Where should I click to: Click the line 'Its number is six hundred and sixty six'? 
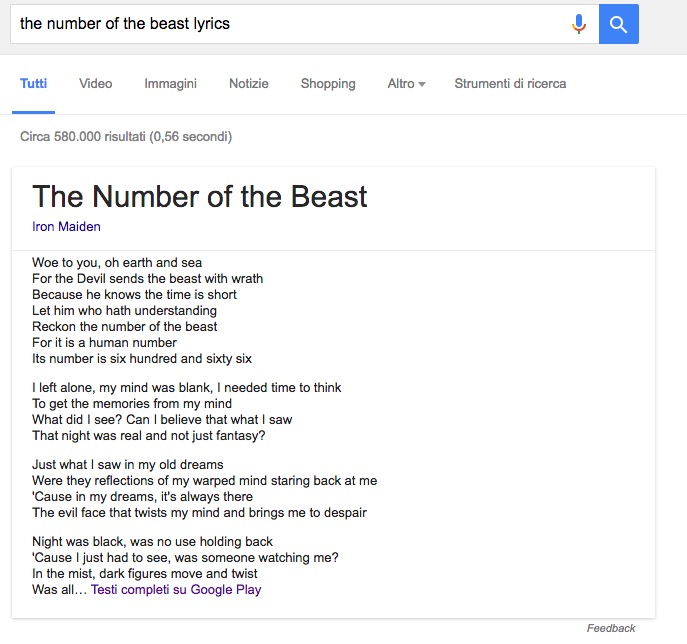pyautogui.click(x=142, y=359)
